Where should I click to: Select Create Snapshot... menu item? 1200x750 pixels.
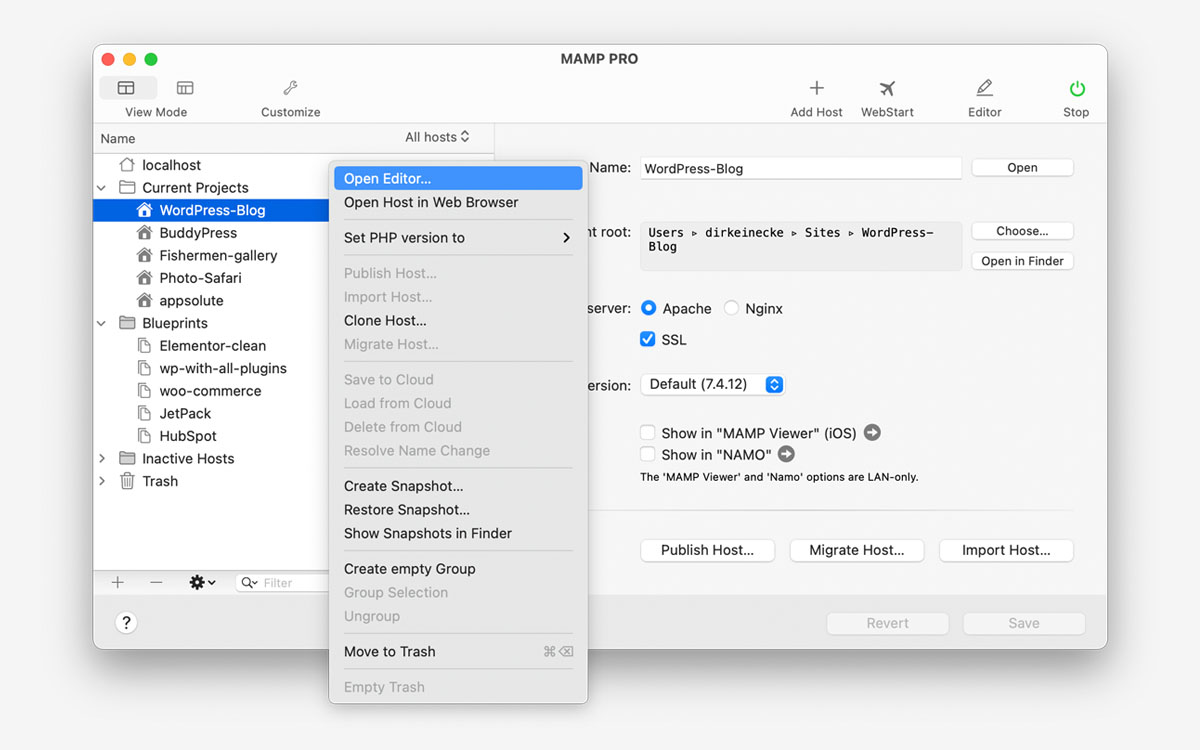pos(458,486)
